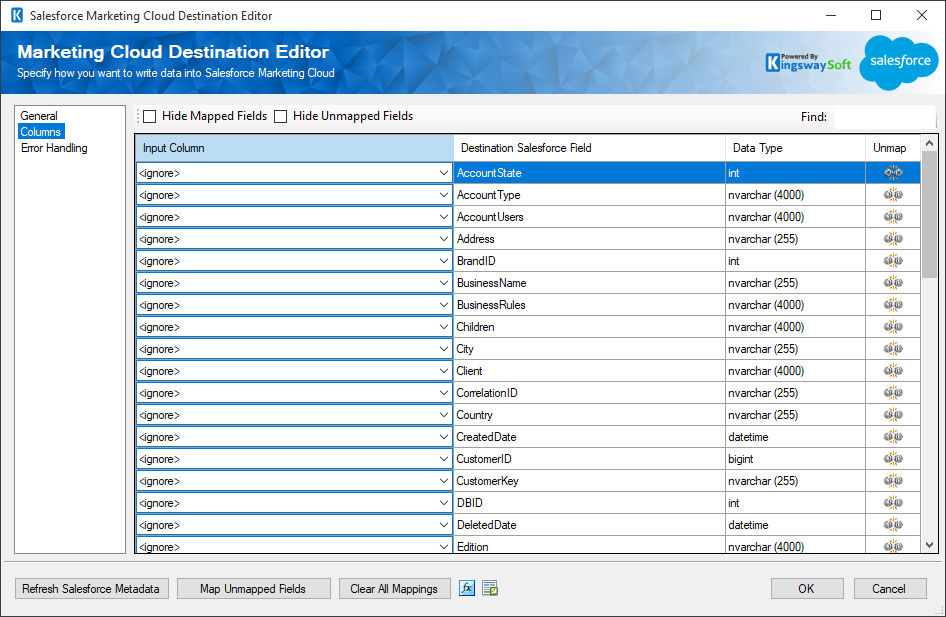Unmap the Client field
This screenshot has width=946, height=617.
click(x=893, y=371)
